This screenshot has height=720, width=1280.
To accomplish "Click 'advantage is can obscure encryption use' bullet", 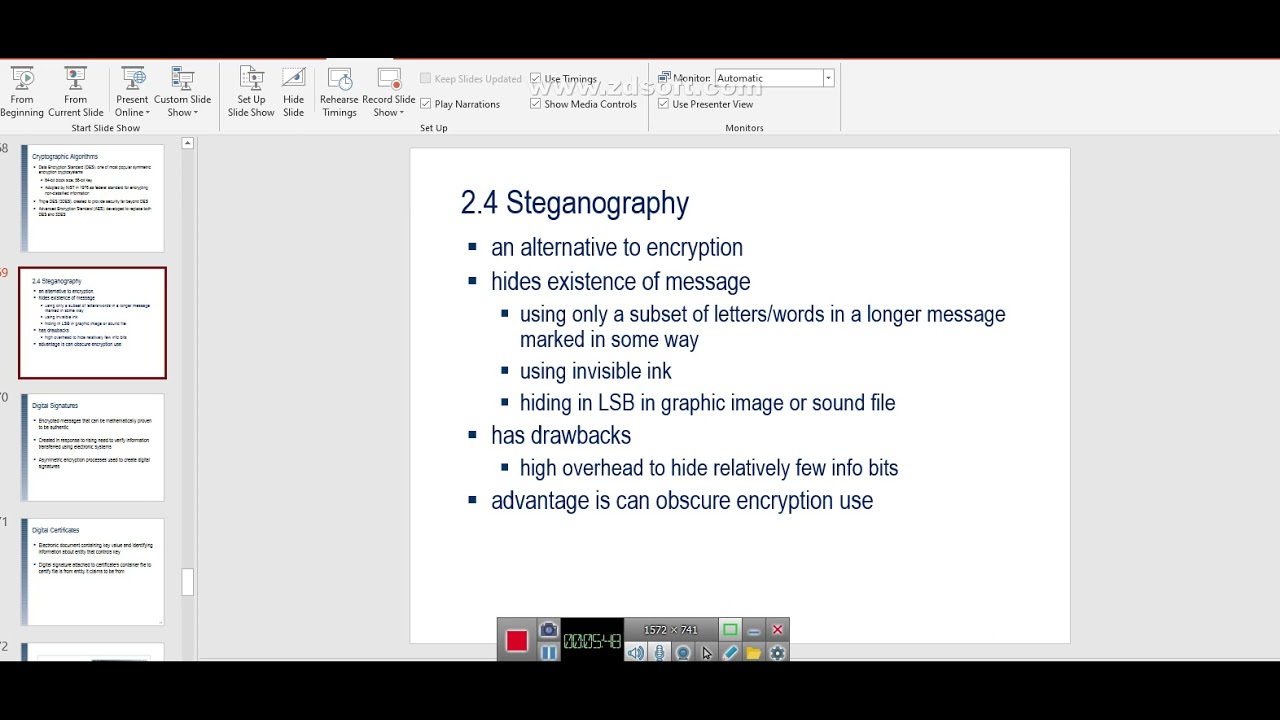I will (x=682, y=500).
